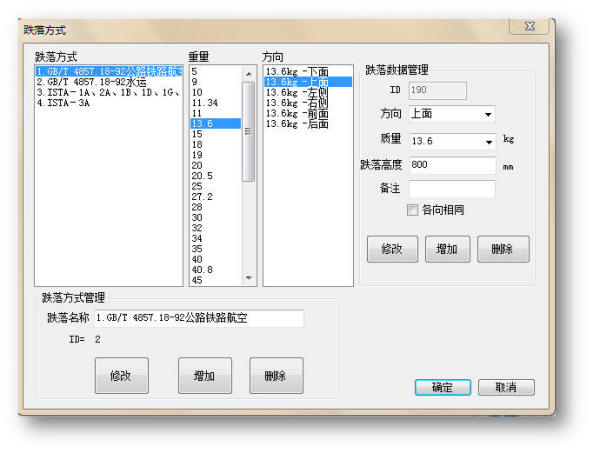Screen dimensions: 591x453
Task: Select weight 30 in 重量 list
Action: [x=216, y=217]
